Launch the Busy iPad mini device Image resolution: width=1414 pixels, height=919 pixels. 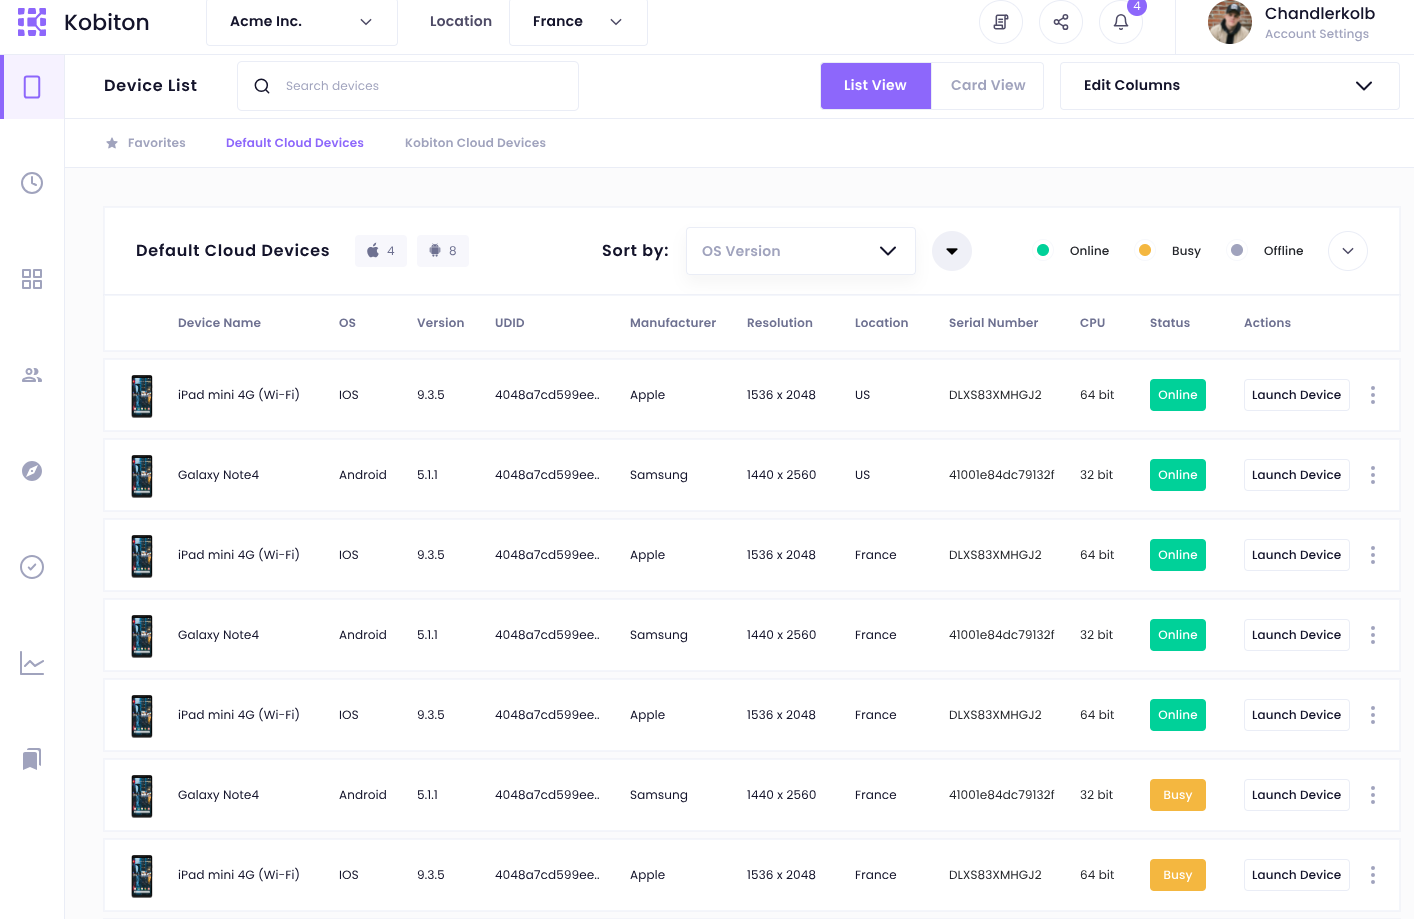tap(1297, 875)
